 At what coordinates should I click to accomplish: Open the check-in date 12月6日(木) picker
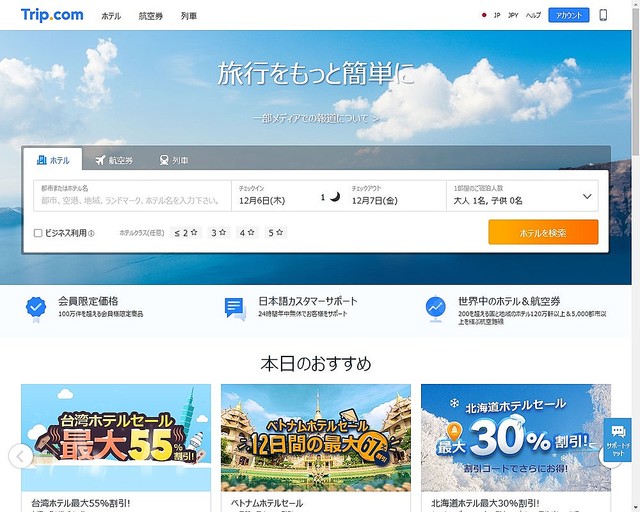tap(262, 200)
